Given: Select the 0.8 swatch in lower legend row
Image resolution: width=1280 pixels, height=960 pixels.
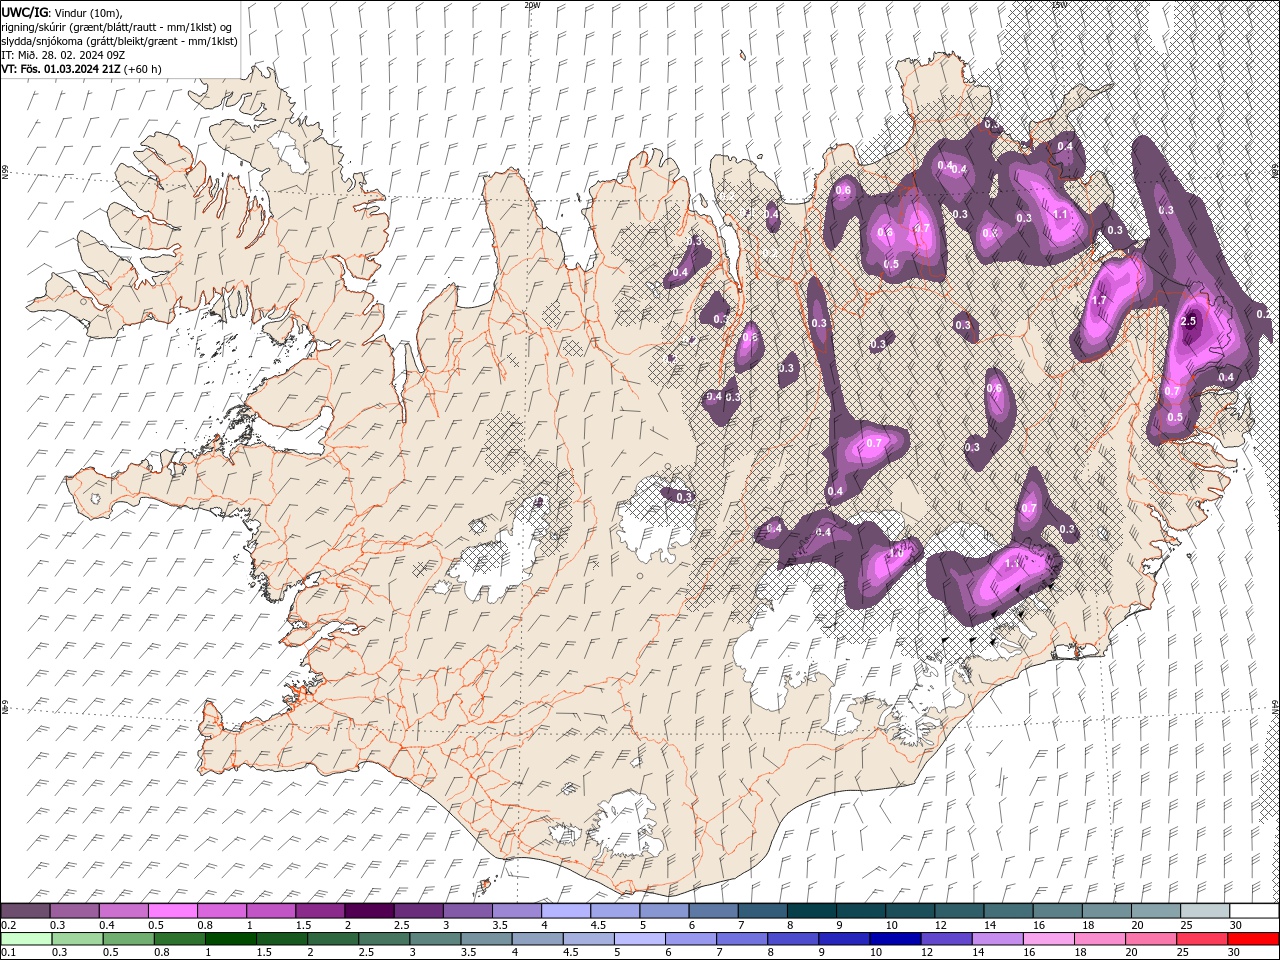Looking at the screenshot, I should tap(179, 939).
